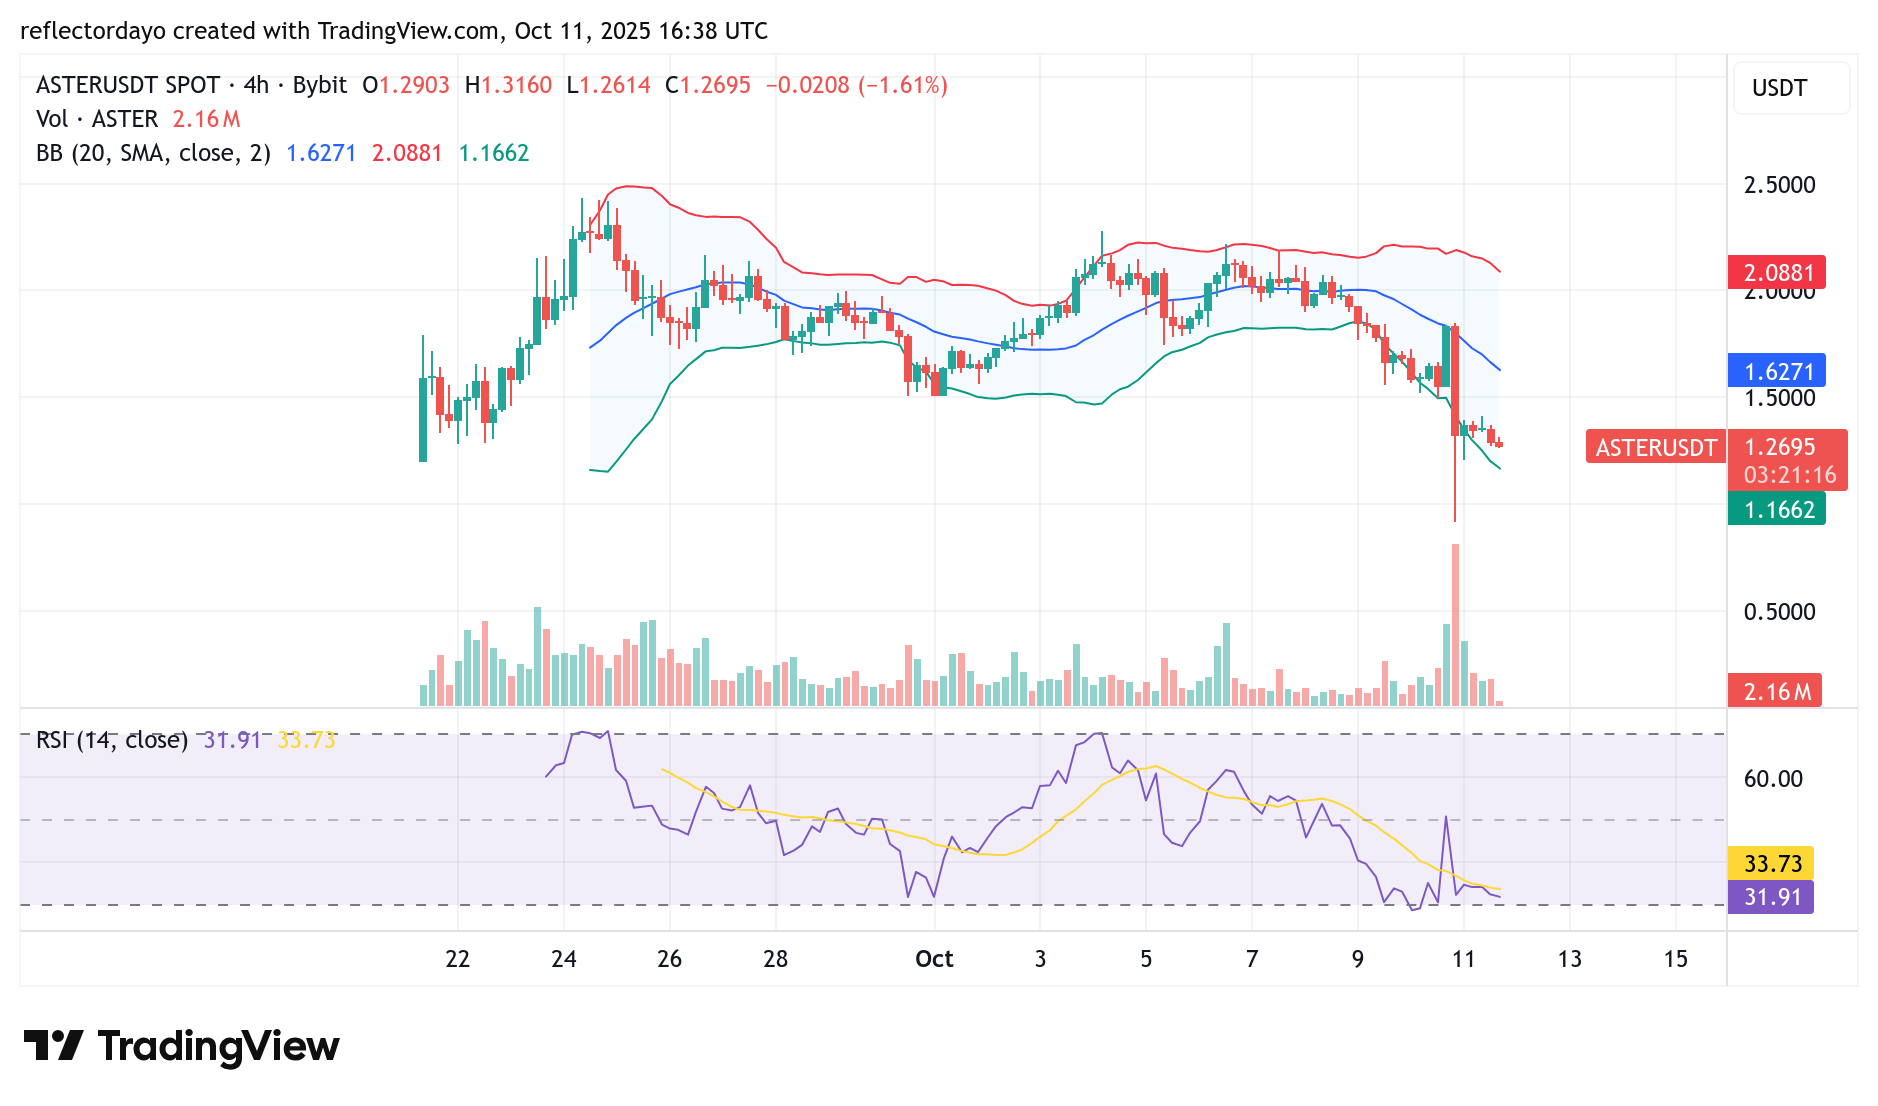Click the USDT currency label

pyautogui.click(x=1779, y=88)
